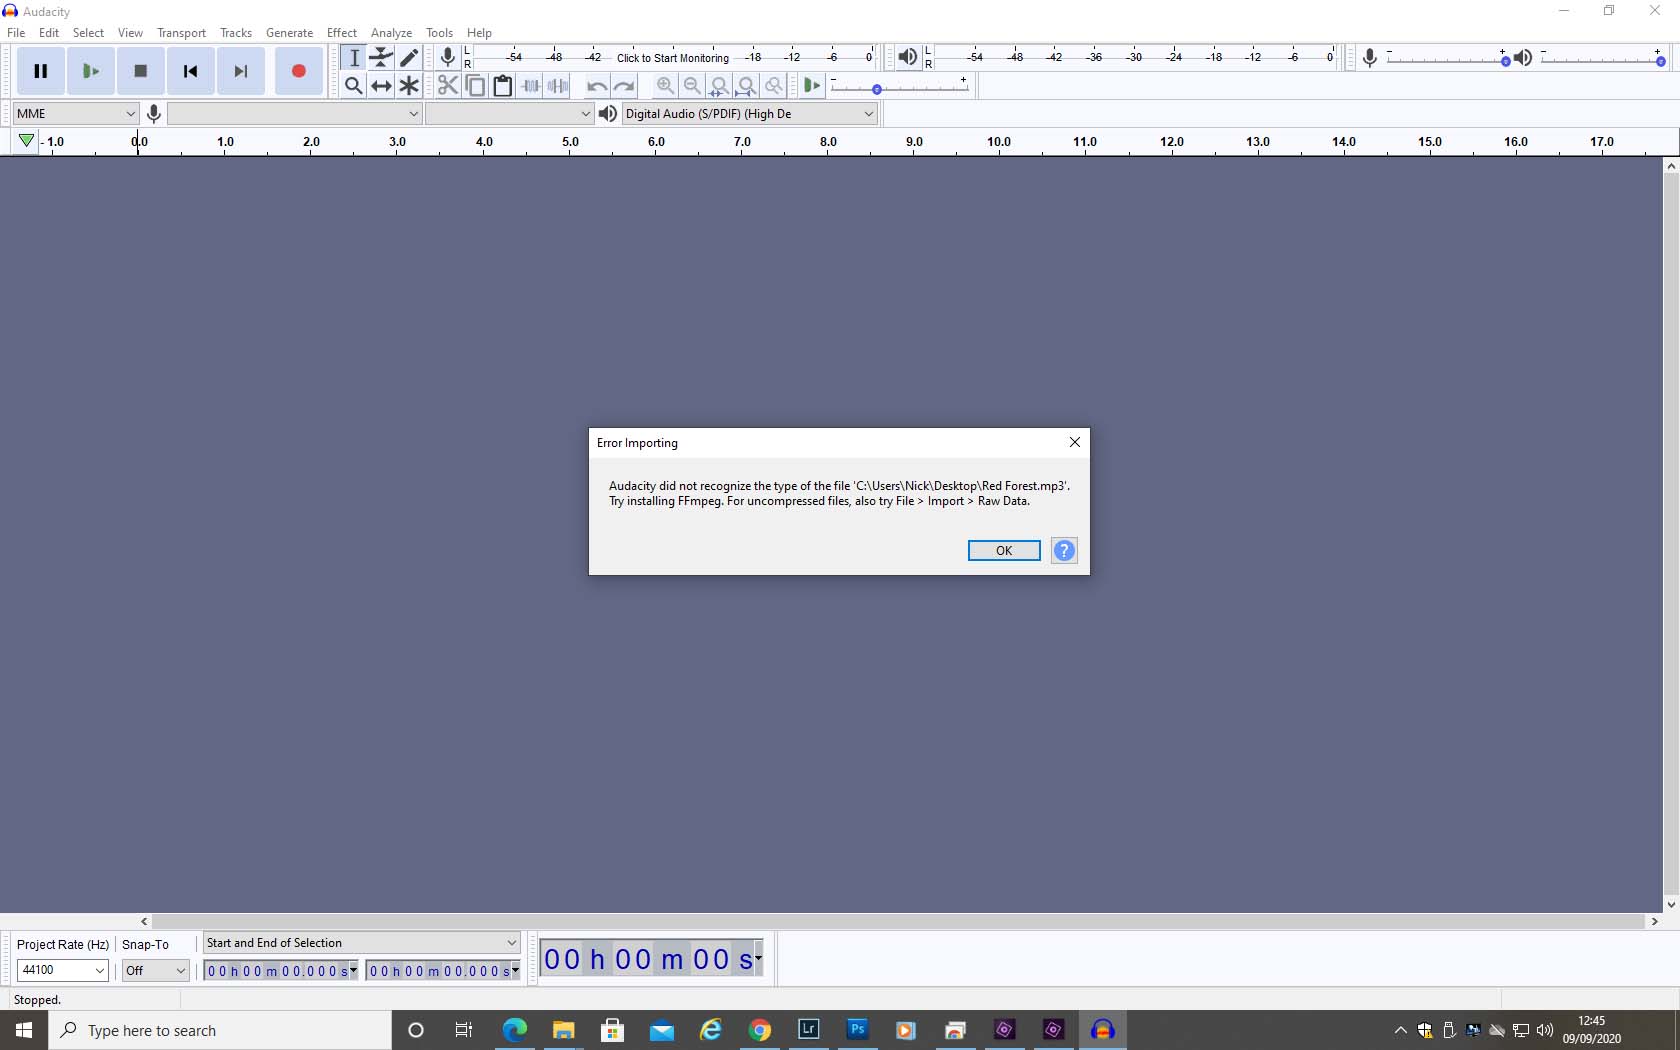Click the recording meter microphone icon
This screenshot has height=1050, width=1680.
pyautogui.click(x=448, y=57)
